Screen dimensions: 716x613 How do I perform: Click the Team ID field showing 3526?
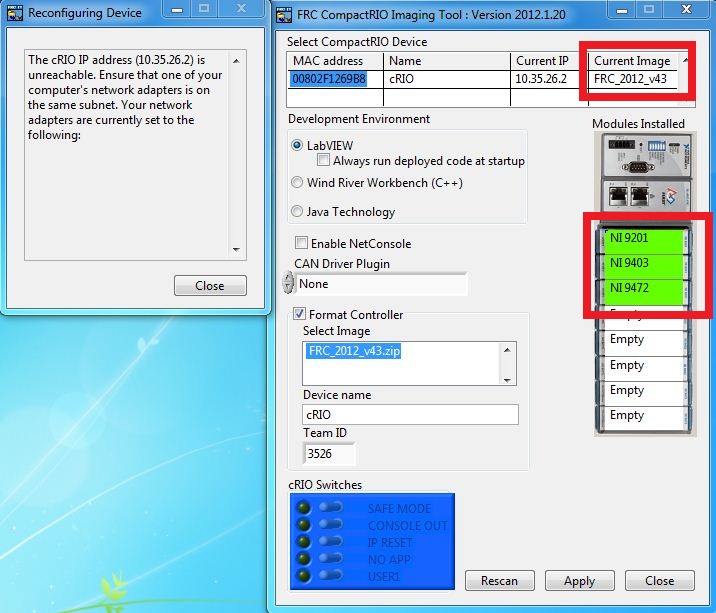click(329, 454)
